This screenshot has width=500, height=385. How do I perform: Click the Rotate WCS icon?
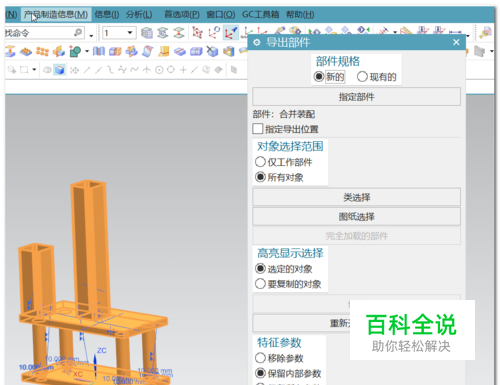click(x=214, y=33)
